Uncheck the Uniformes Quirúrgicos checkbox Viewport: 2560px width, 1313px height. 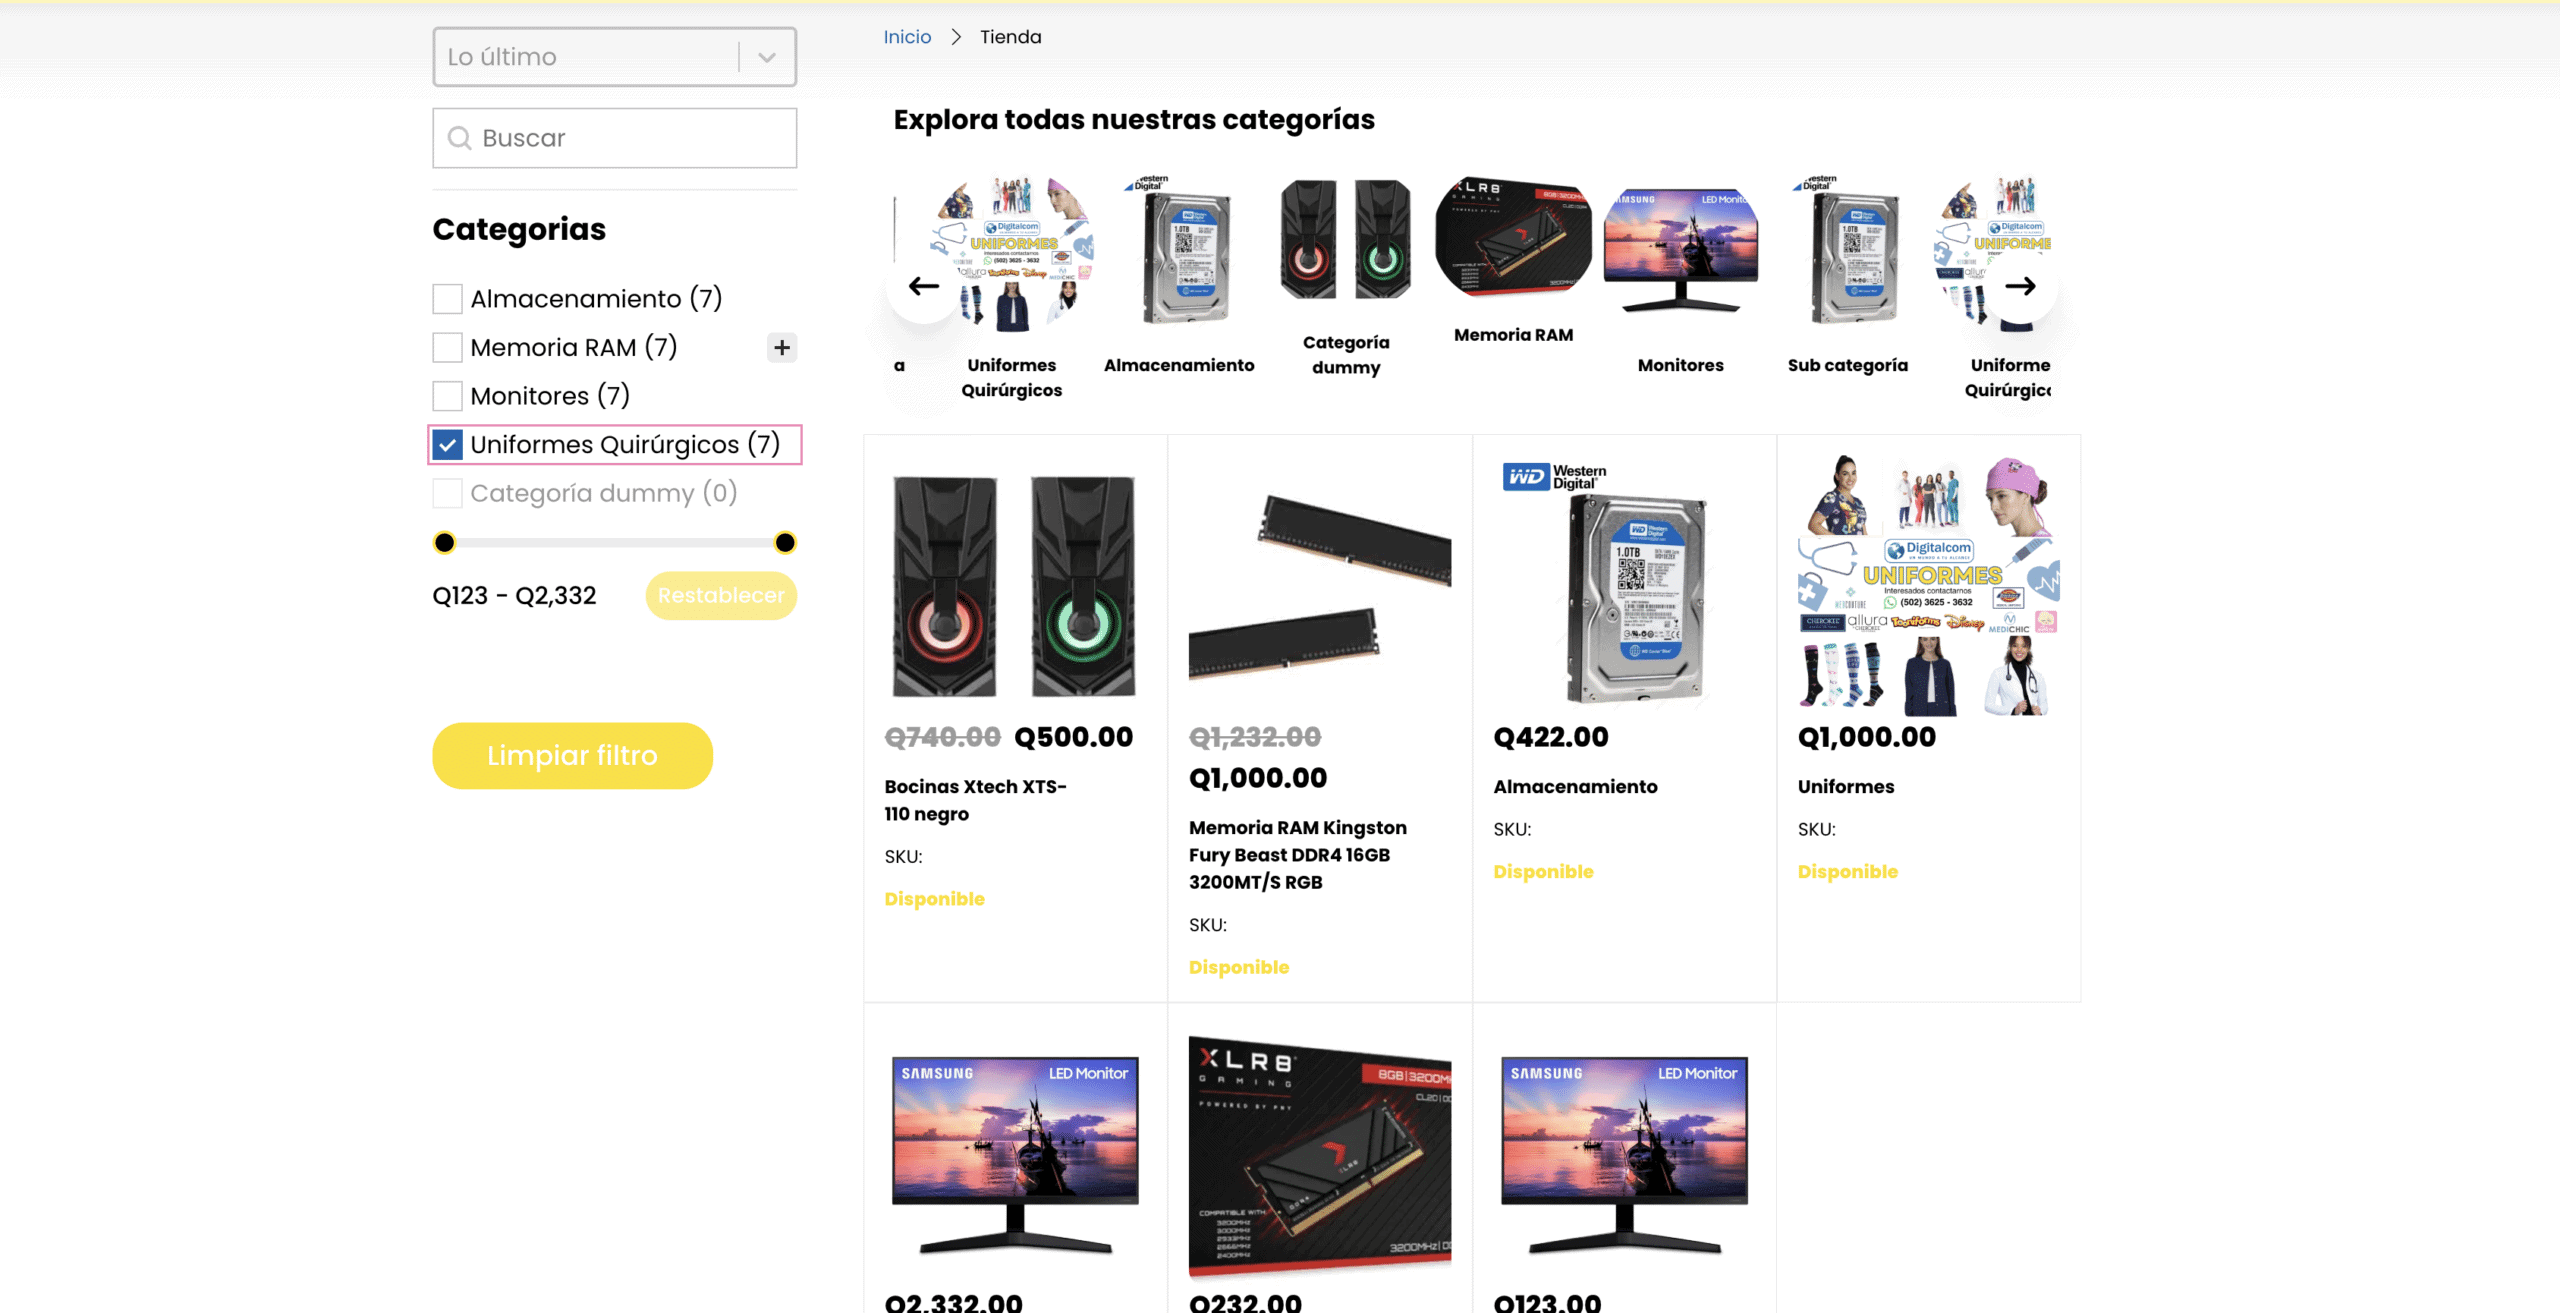[x=447, y=445]
